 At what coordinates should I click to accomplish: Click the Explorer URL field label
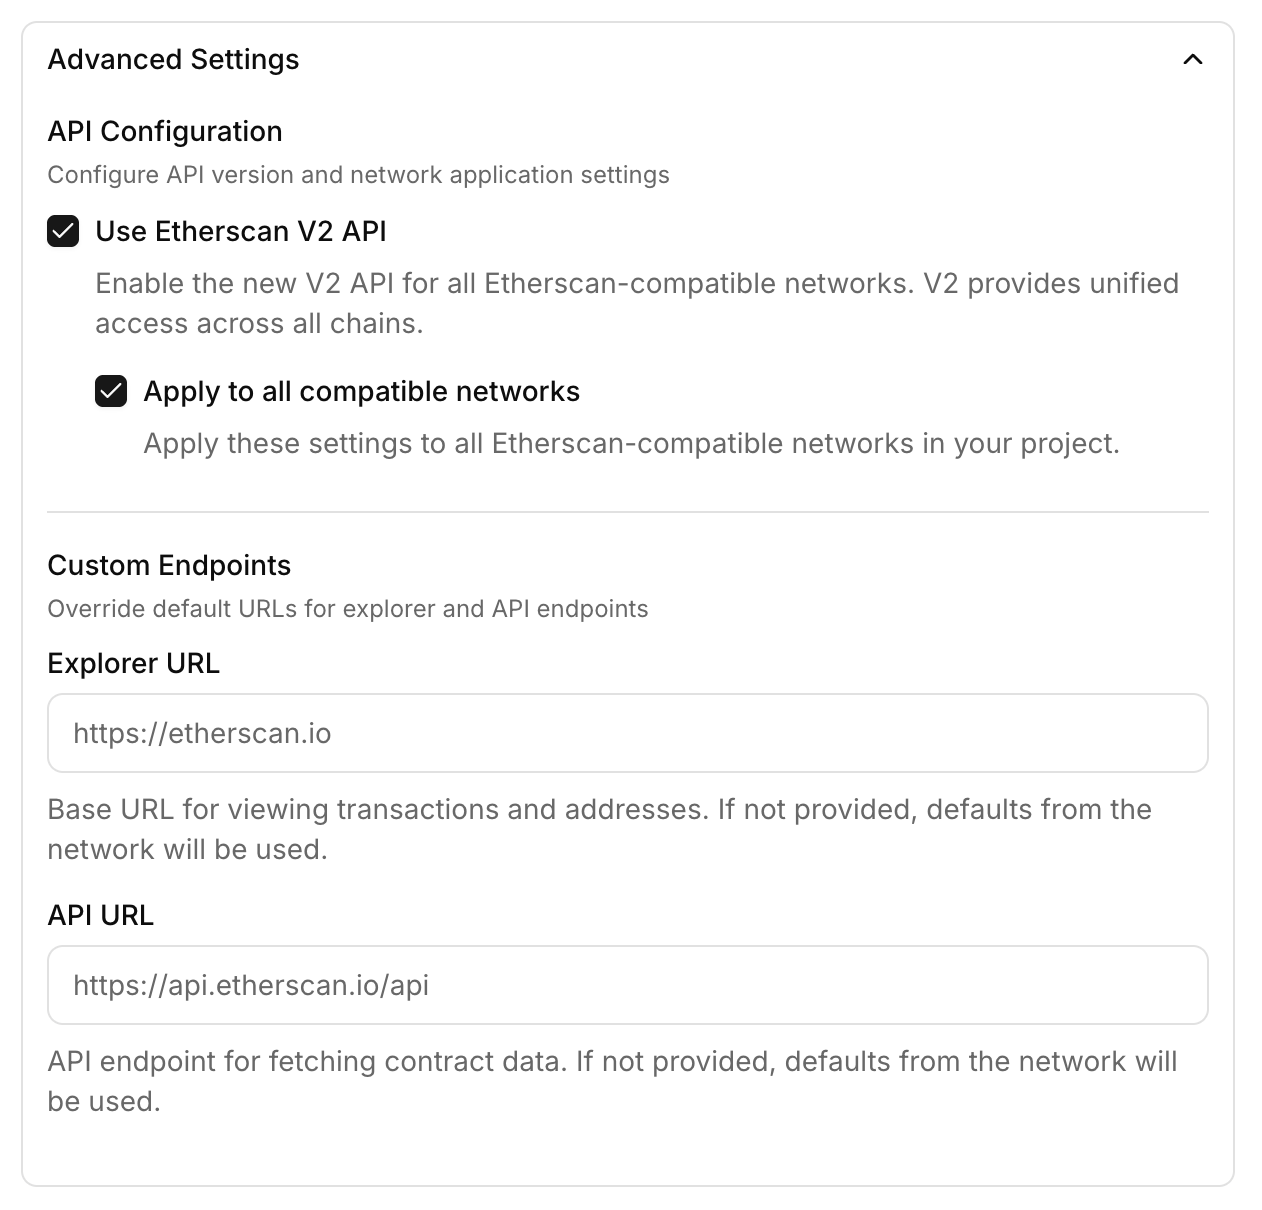coord(133,663)
